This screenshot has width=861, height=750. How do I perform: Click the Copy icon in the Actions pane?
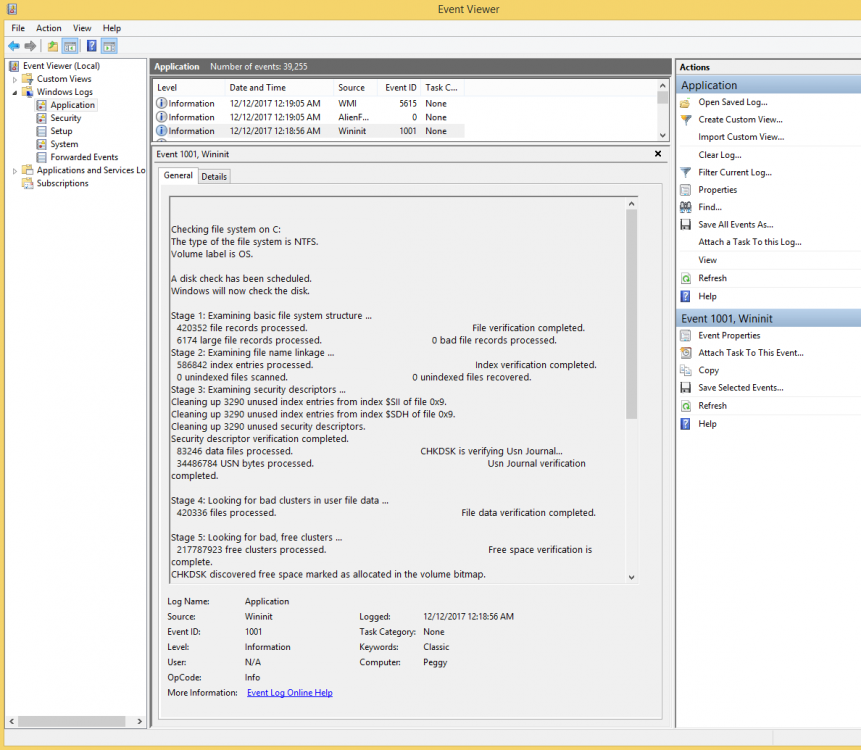[x=685, y=370]
